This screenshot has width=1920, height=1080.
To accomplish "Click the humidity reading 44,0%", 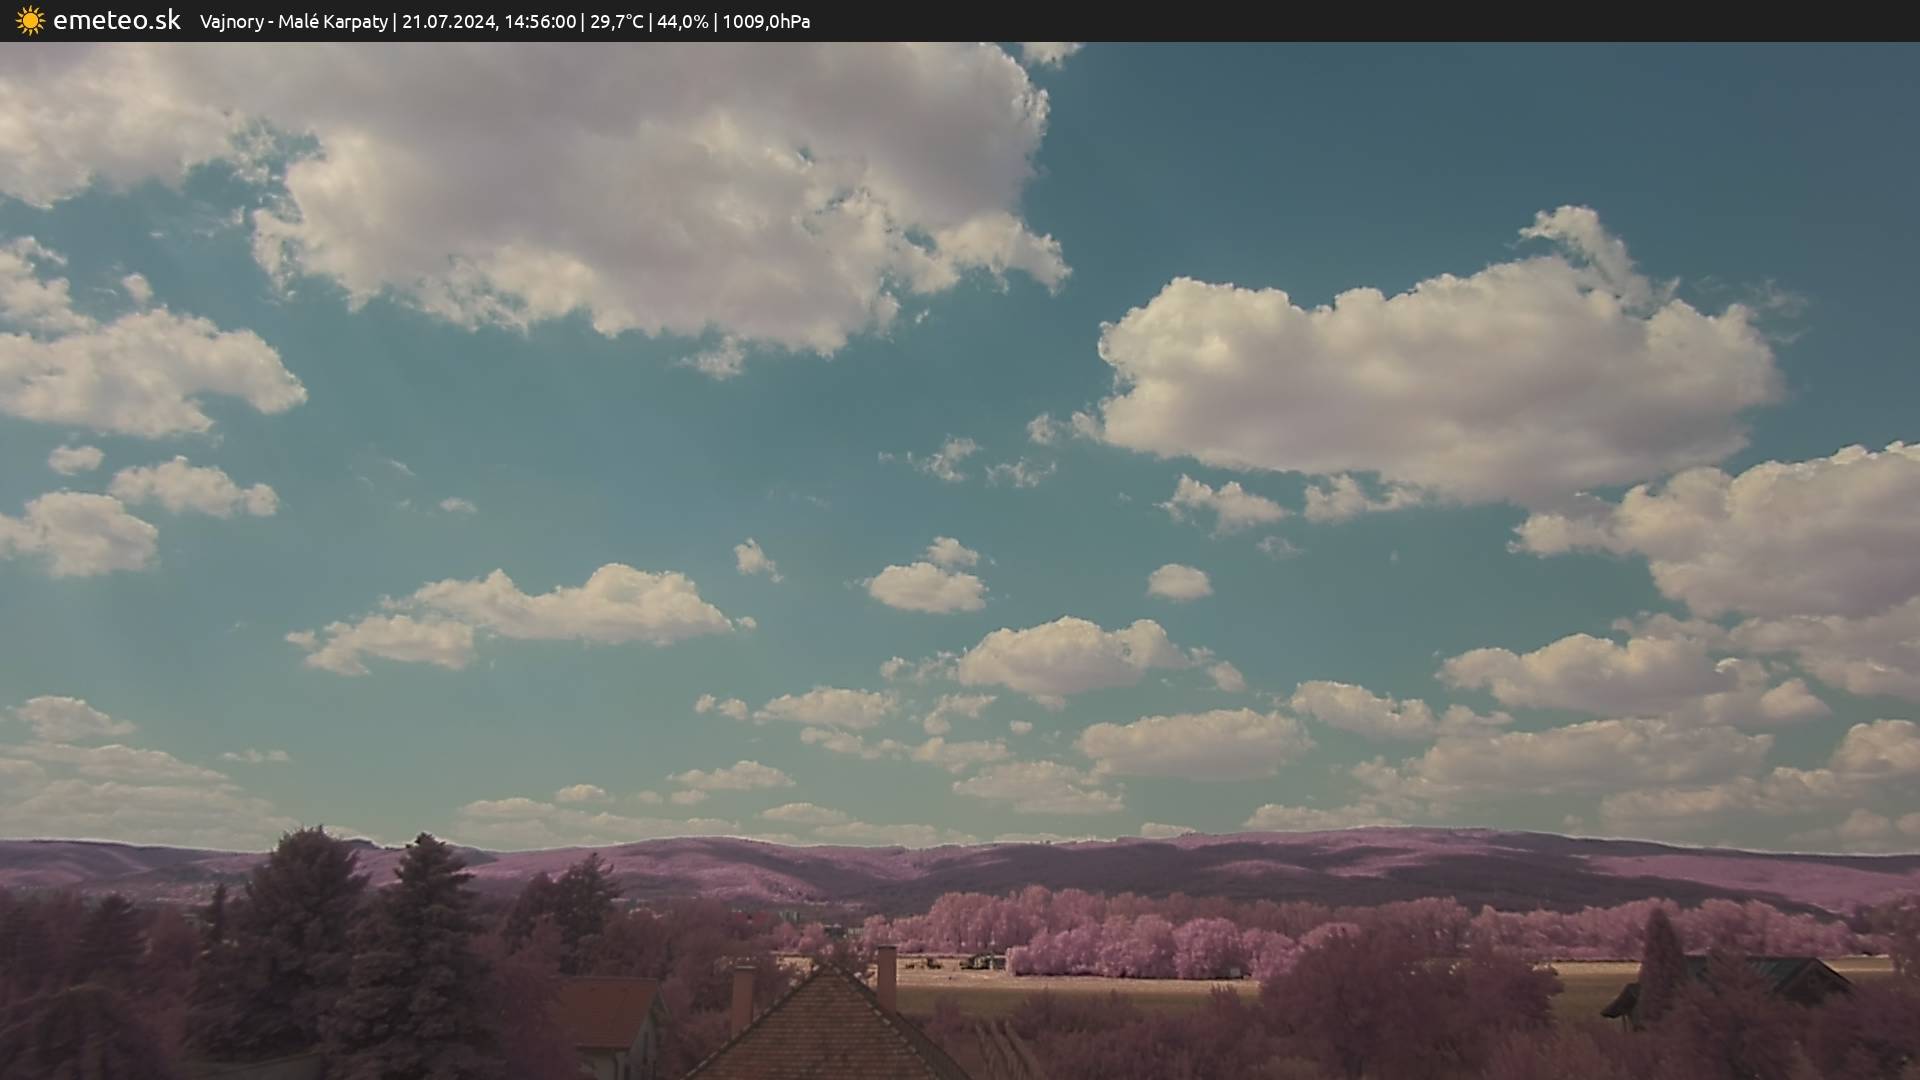I will point(682,22).
